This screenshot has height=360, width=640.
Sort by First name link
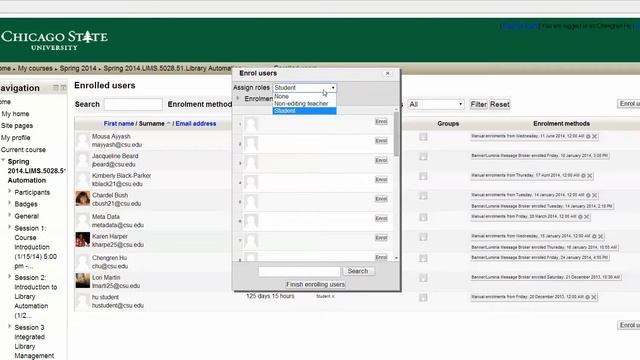pos(119,124)
